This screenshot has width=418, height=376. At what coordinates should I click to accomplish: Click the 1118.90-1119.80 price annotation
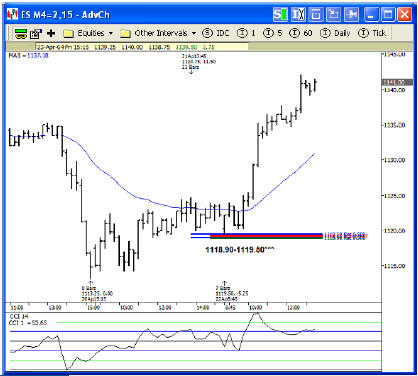tap(239, 250)
